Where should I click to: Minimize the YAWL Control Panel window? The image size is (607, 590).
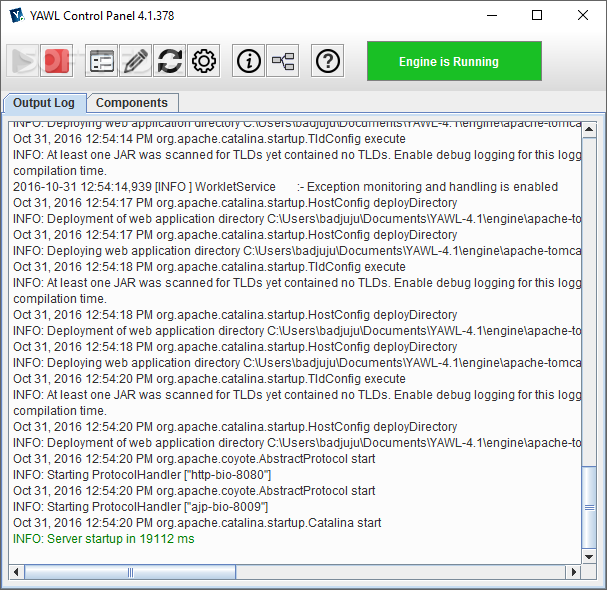492,15
